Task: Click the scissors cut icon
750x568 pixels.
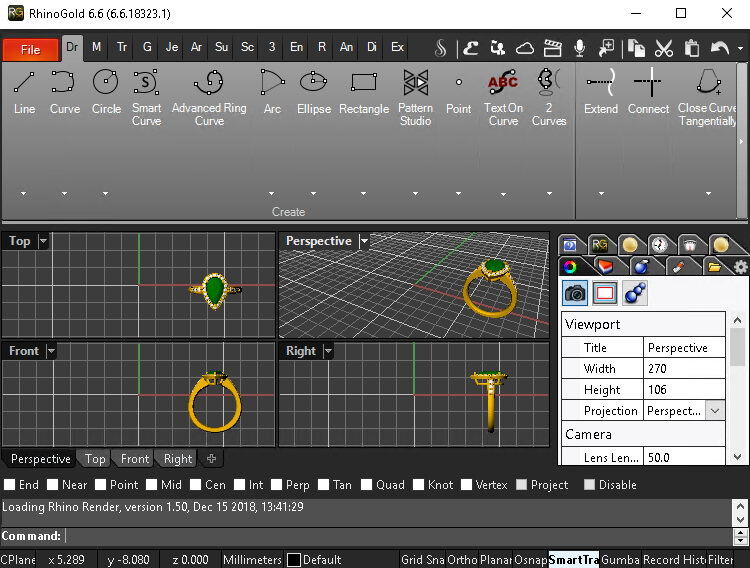Action: (664, 48)
